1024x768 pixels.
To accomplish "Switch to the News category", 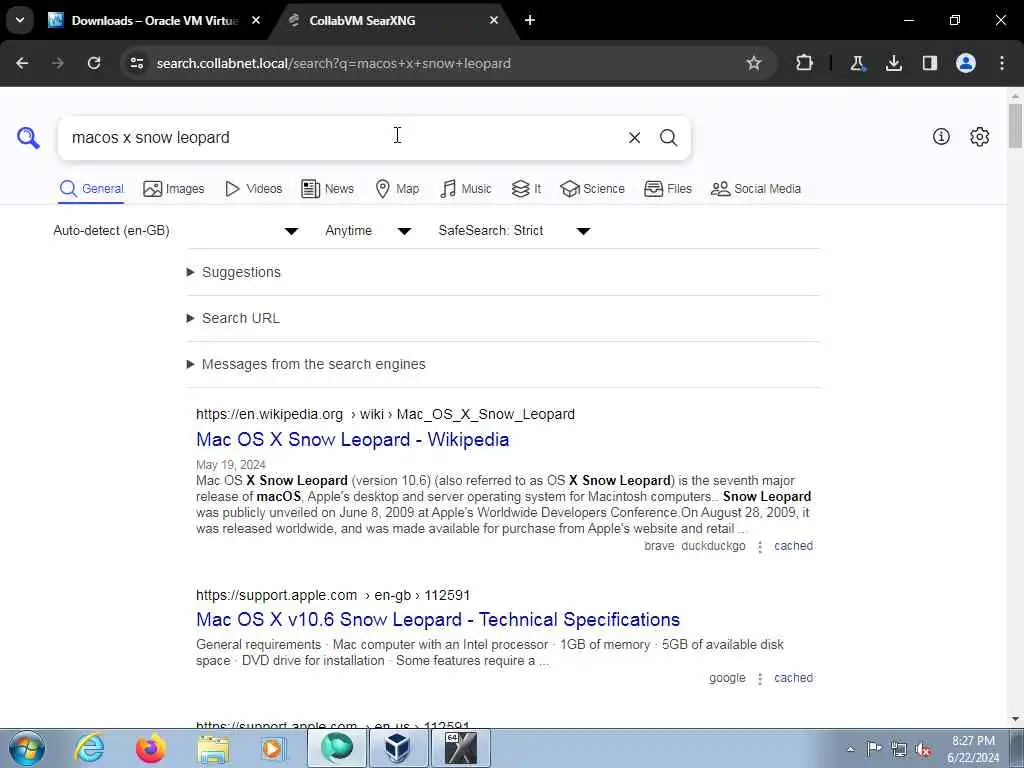I will point(327,189).
